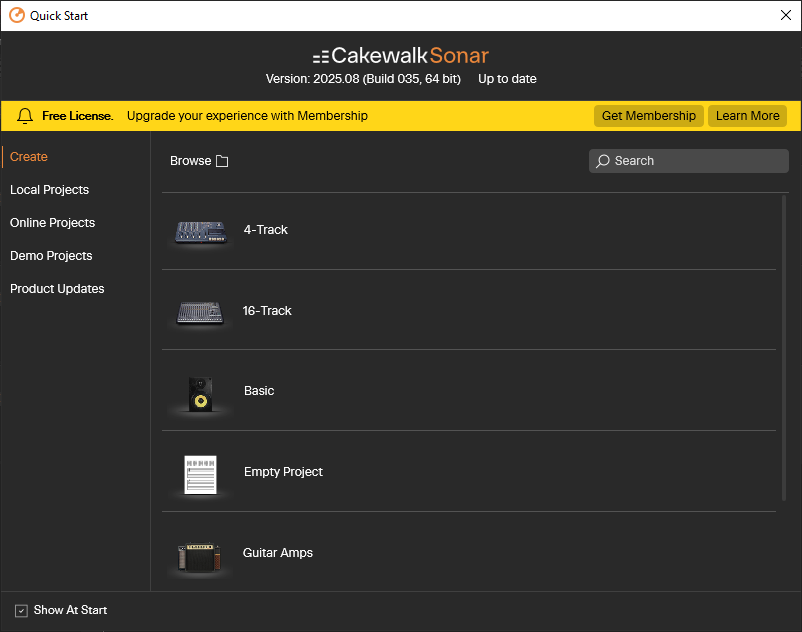Choose the 16-Track template name
The image size is (802, 632).
[267, 310]
